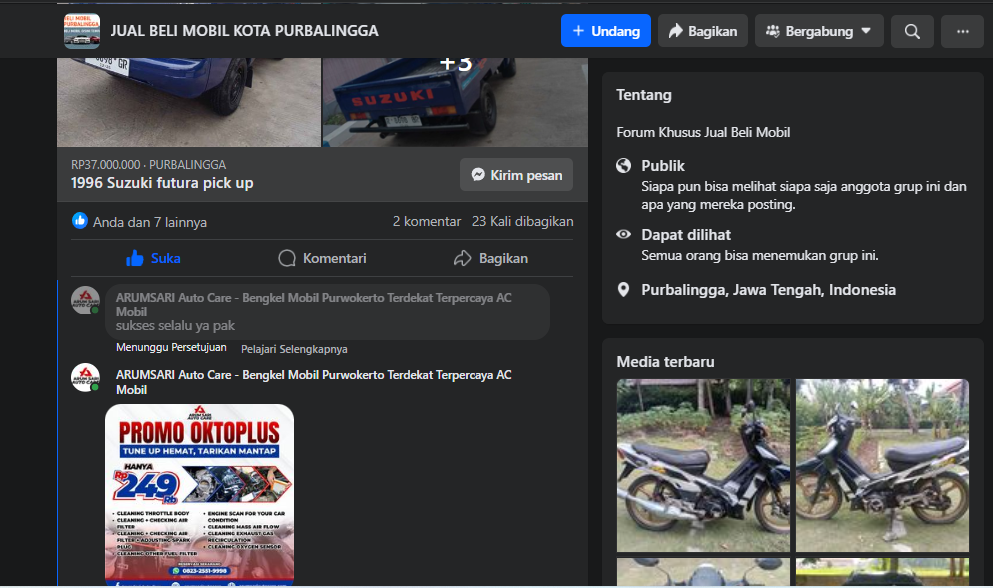993x588 pixels.
Task: Click the '1996 Suzuki futura pick up' listing title
Action: click(162, 183)
